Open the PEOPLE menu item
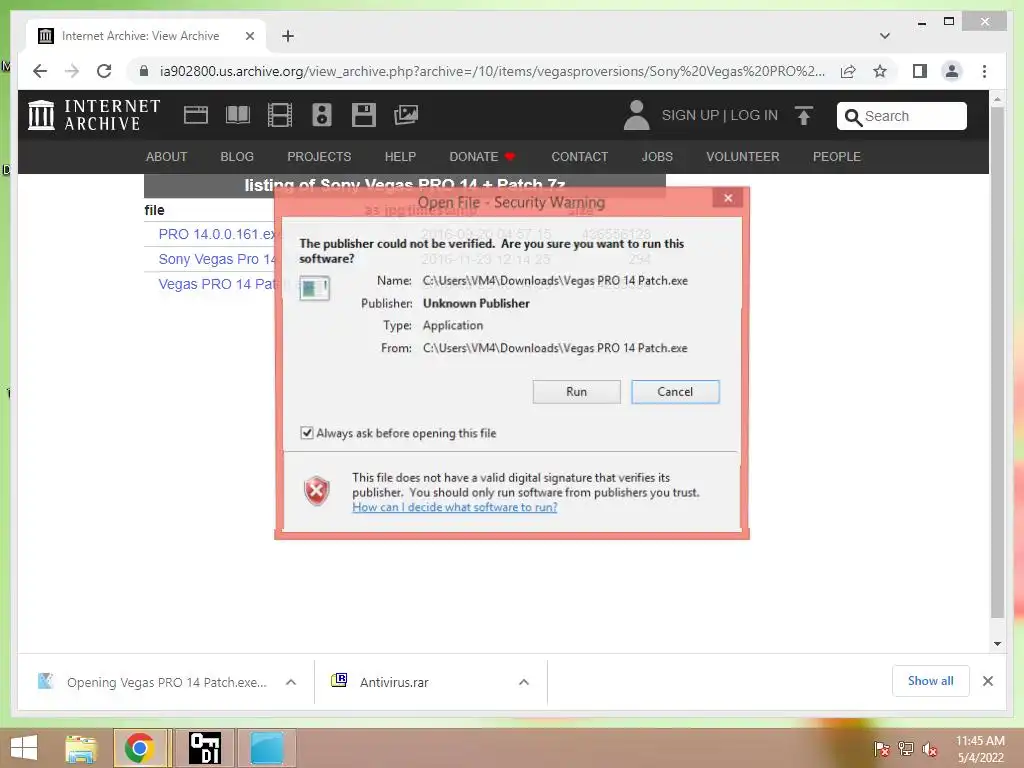1024x768 pixels. 837,157
